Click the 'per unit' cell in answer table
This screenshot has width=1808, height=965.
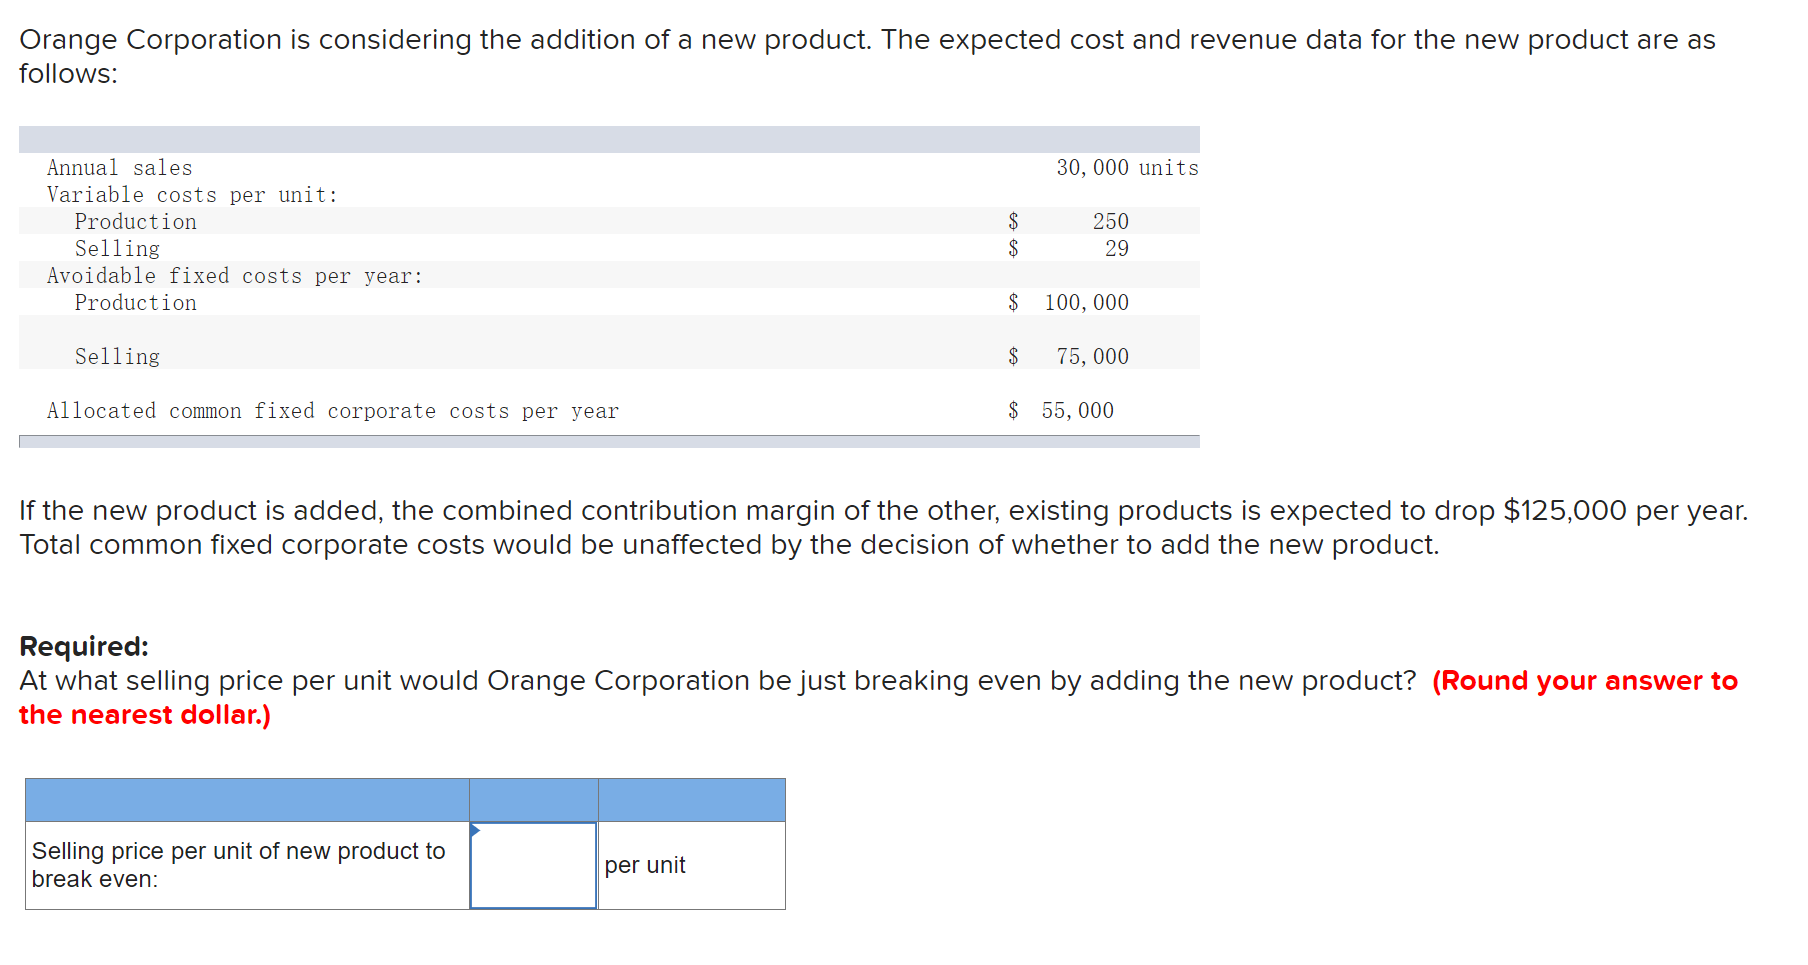tap(691, 866)
